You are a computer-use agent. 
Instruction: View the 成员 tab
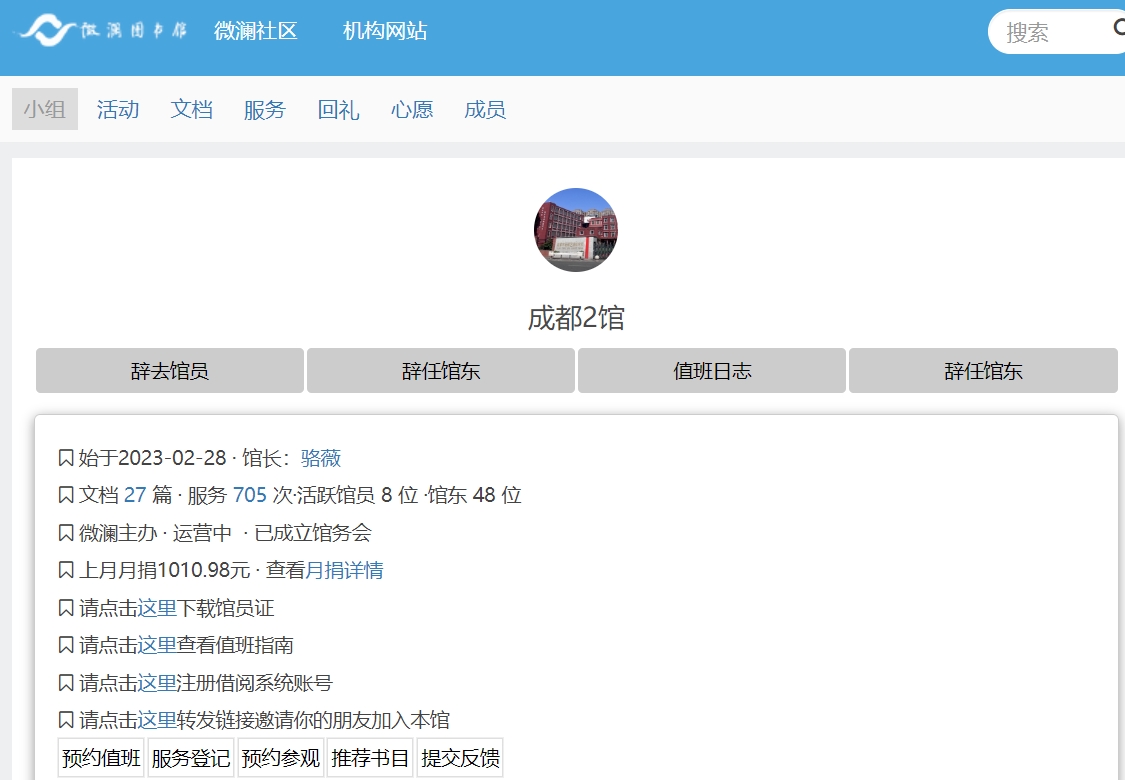pyautogui.click(x=485, y=109)
